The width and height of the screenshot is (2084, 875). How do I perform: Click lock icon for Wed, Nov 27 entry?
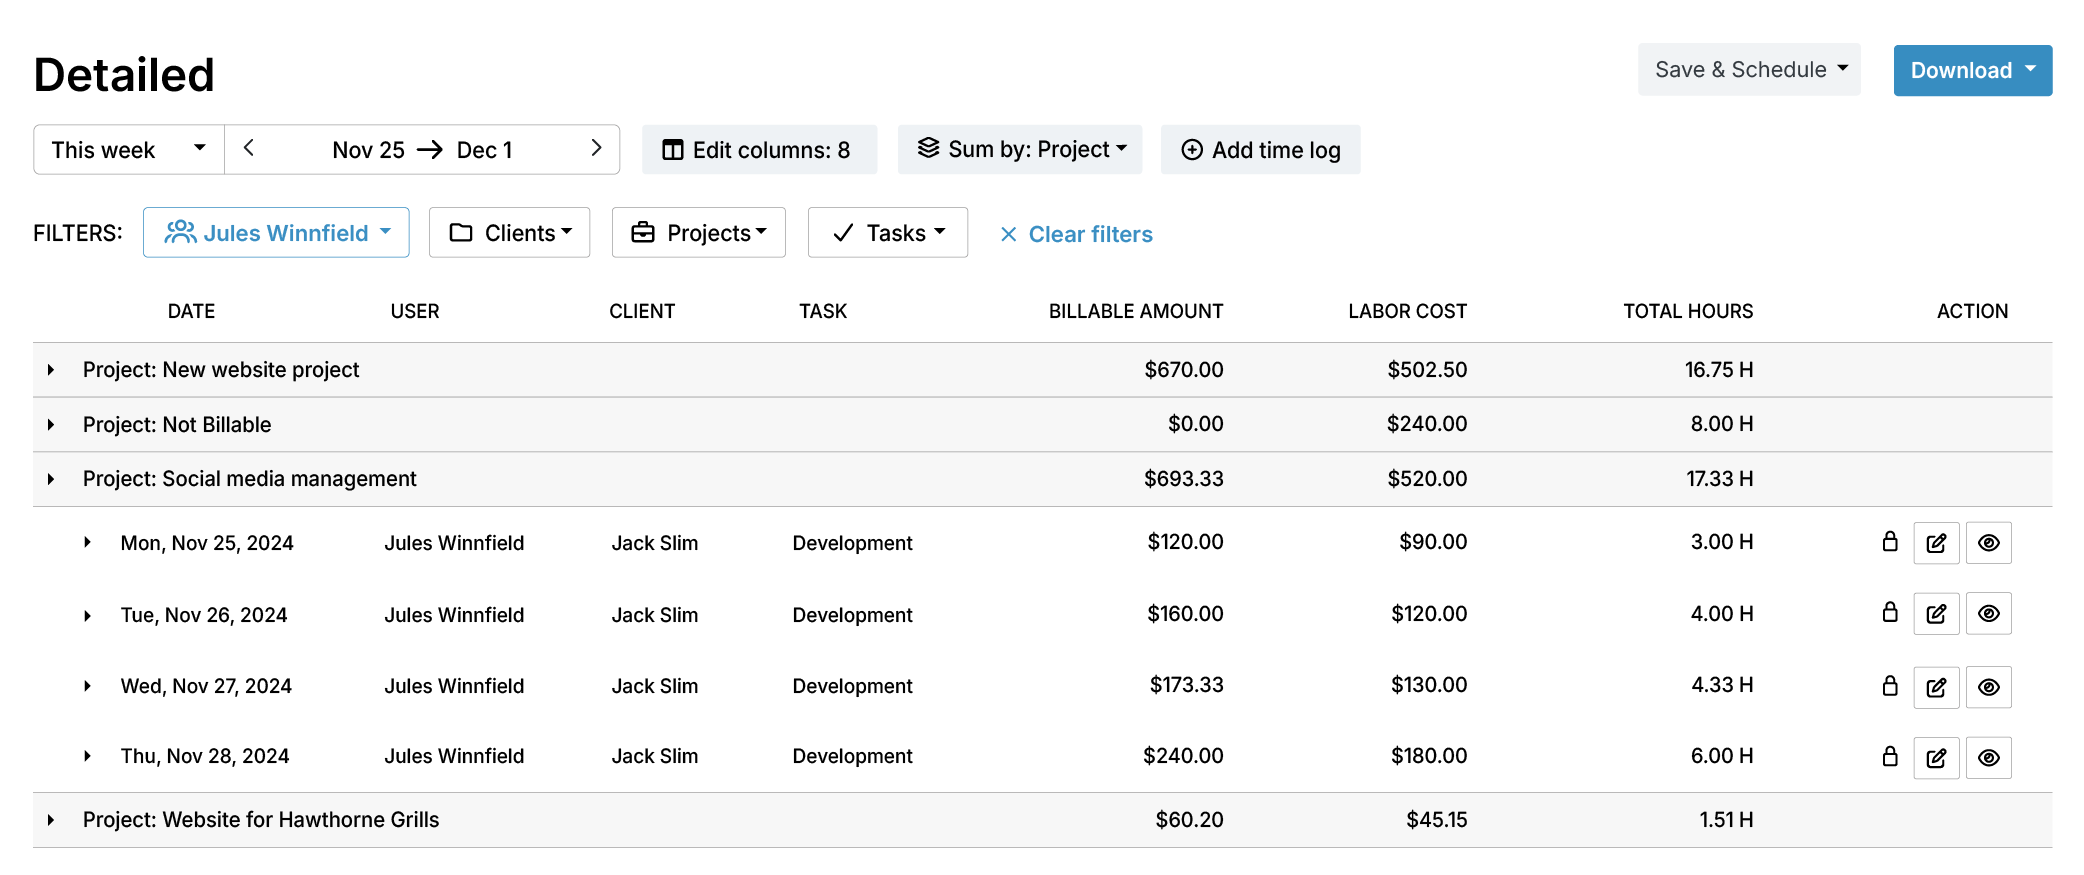(1889, 685)
